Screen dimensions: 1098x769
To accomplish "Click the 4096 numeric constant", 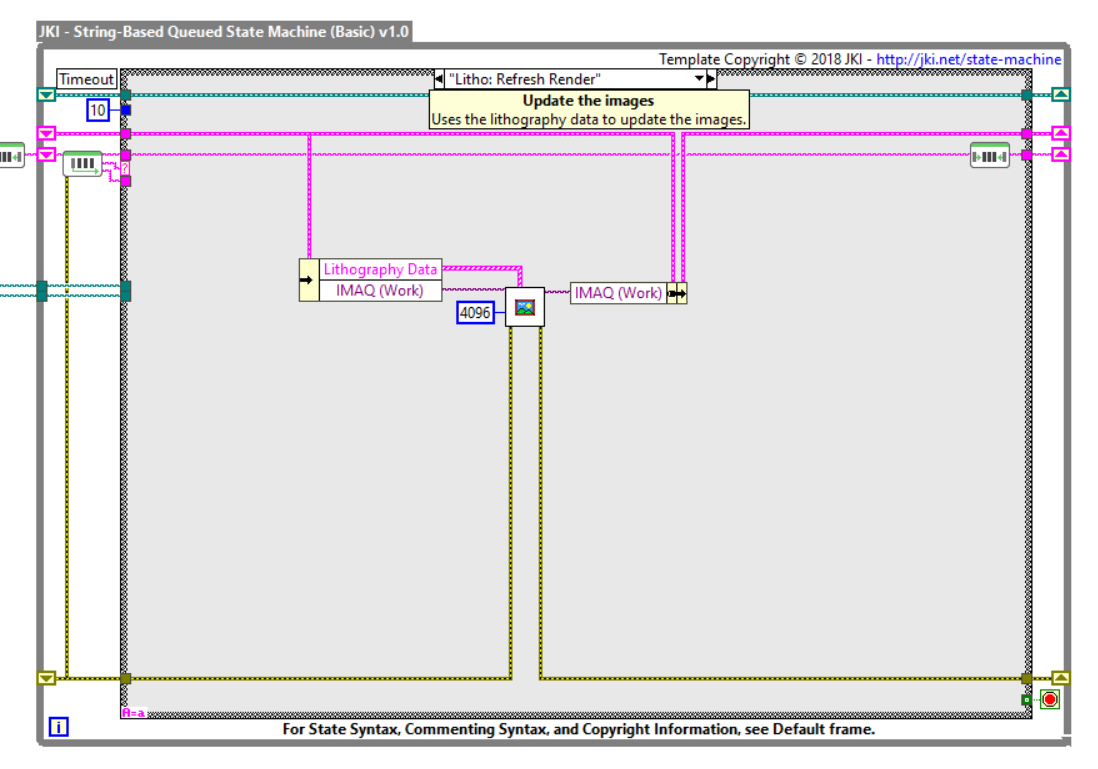I will pyautogui.click(x=475, y=313).
